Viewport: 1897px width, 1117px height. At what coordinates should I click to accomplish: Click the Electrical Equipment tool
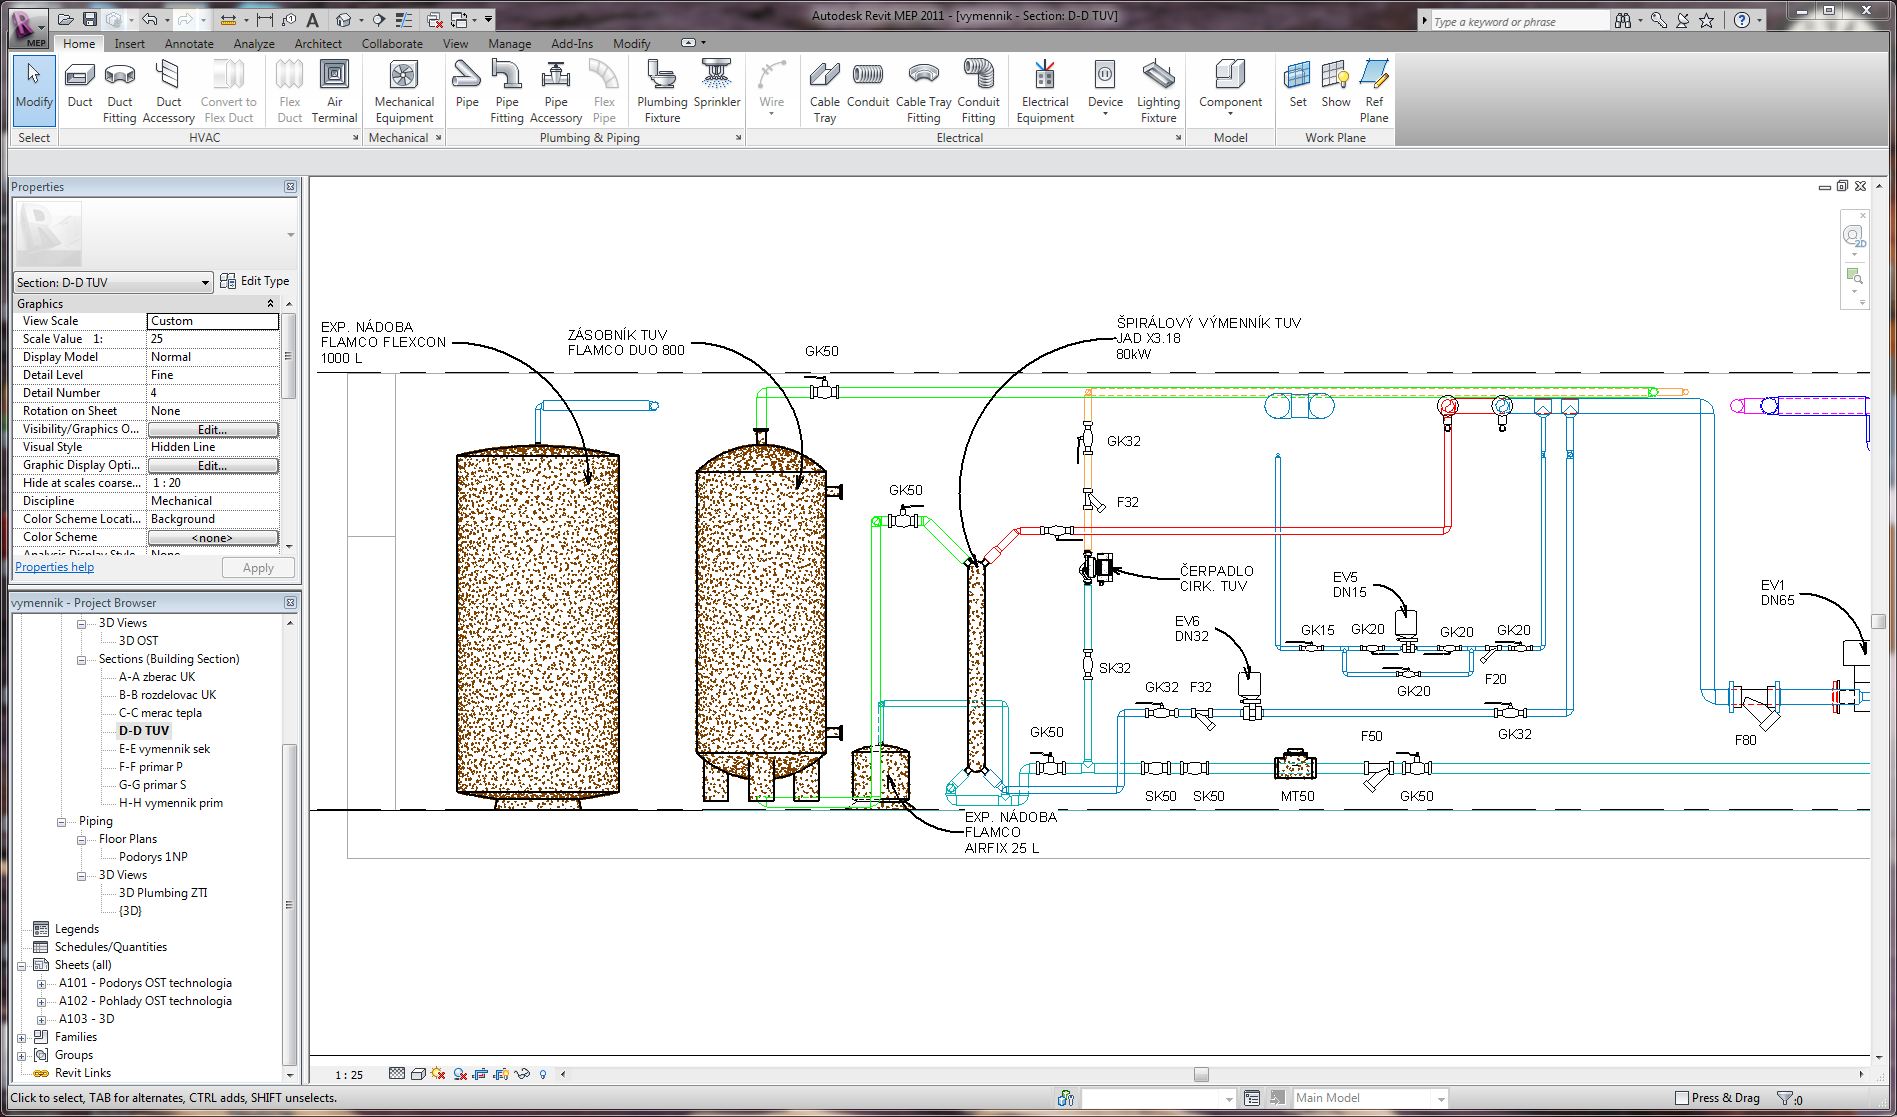[x=1044, y=90]
